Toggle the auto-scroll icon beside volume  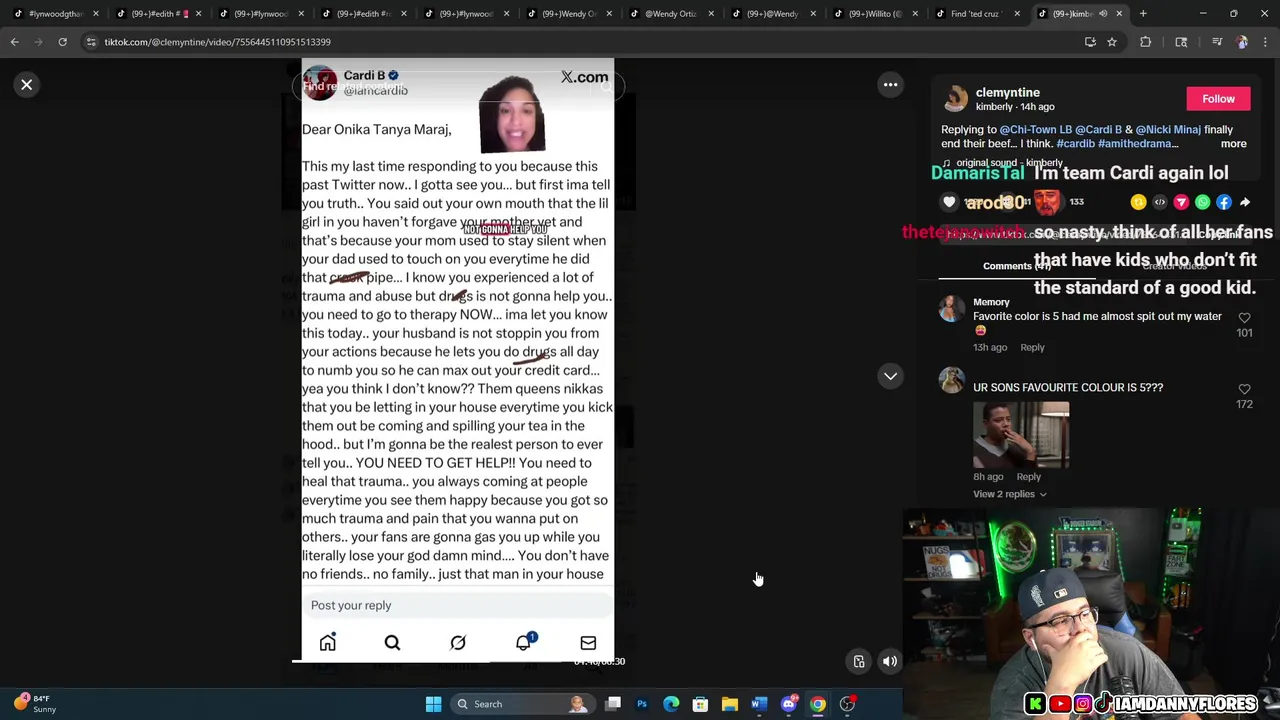point(858,661)
